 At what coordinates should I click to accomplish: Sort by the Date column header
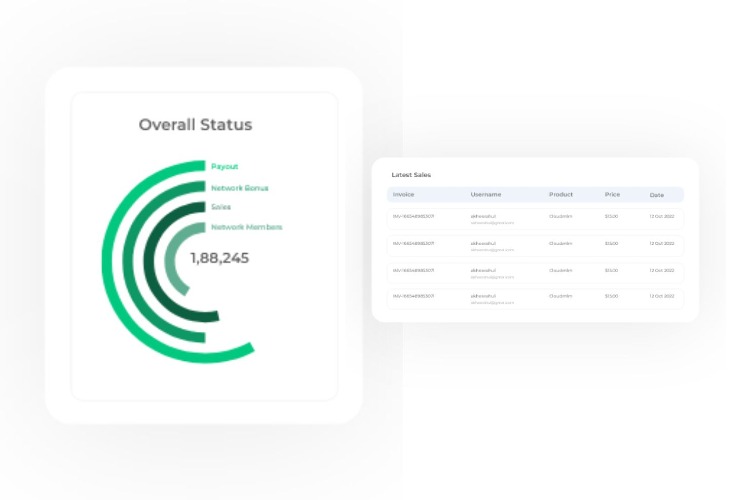point(657,195)
